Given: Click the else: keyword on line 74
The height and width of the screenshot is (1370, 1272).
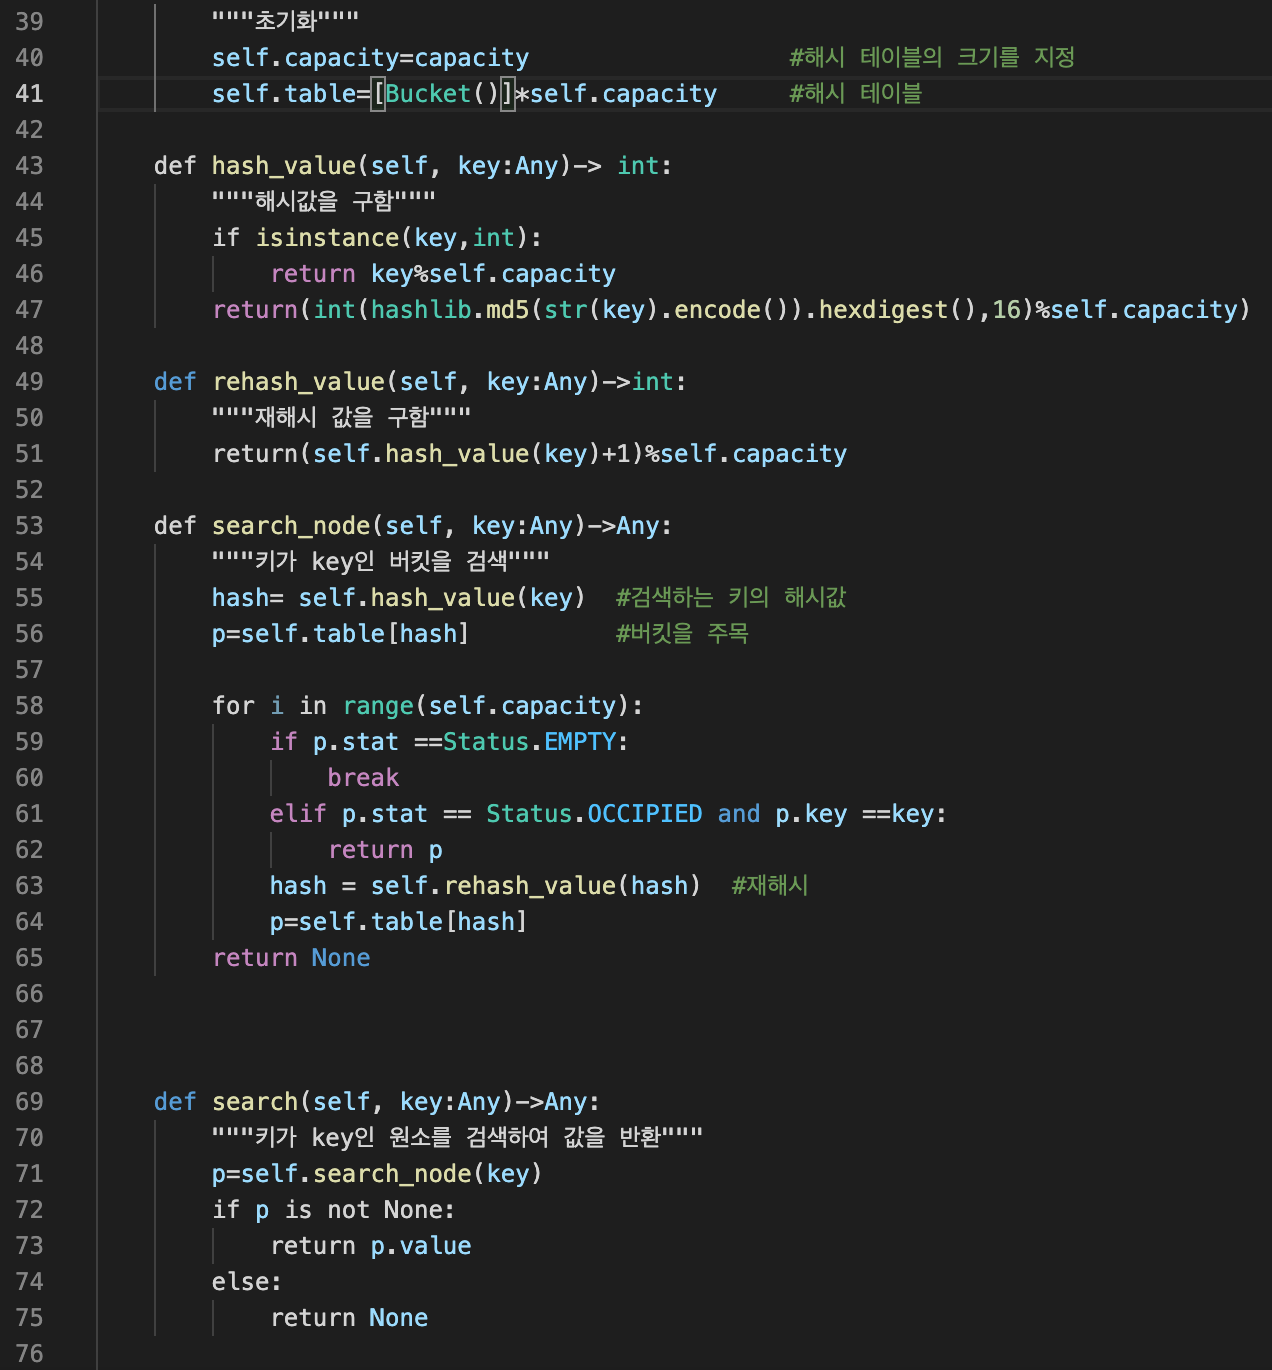Looking at the screenshot, I should (247, 1282).
